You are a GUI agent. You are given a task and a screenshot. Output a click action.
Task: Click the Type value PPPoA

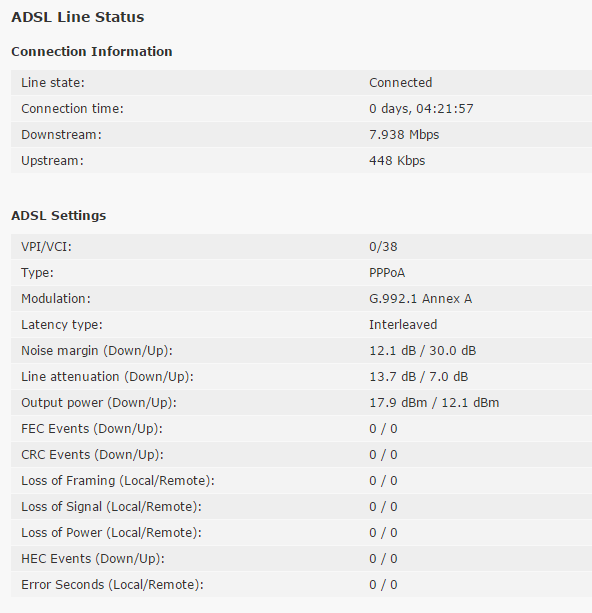[x=387, y=272]
